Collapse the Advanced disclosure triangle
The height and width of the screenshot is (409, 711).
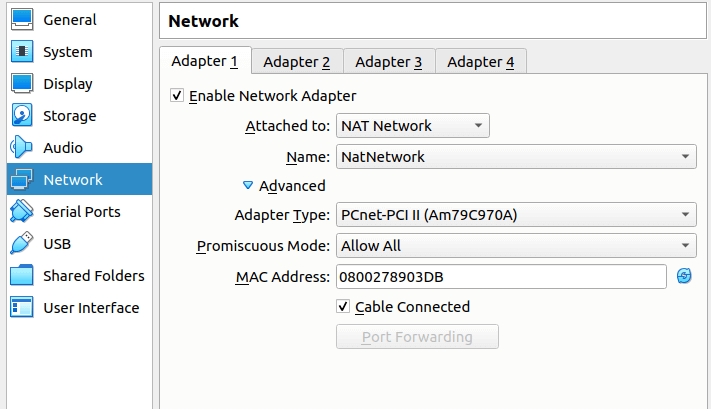pos(248,185)
